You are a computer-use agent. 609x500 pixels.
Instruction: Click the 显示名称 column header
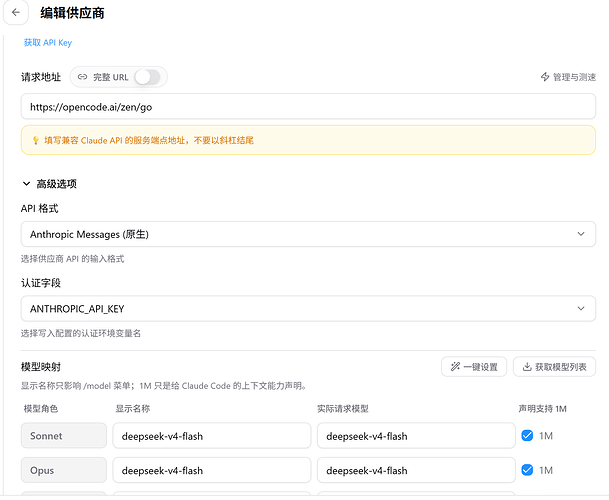click(x=132, y=409)
